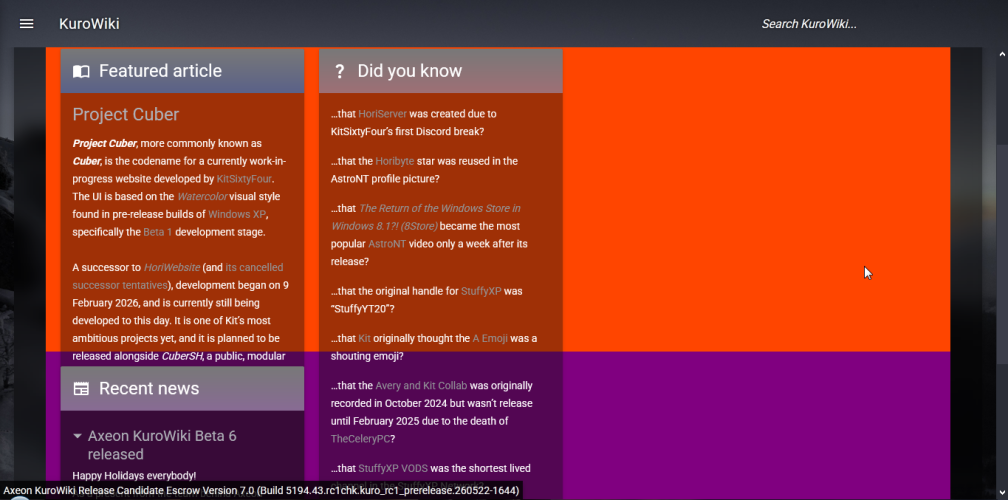Follow the Watercolor link
The image size is (1008, 500).
[x=202, y=197]
